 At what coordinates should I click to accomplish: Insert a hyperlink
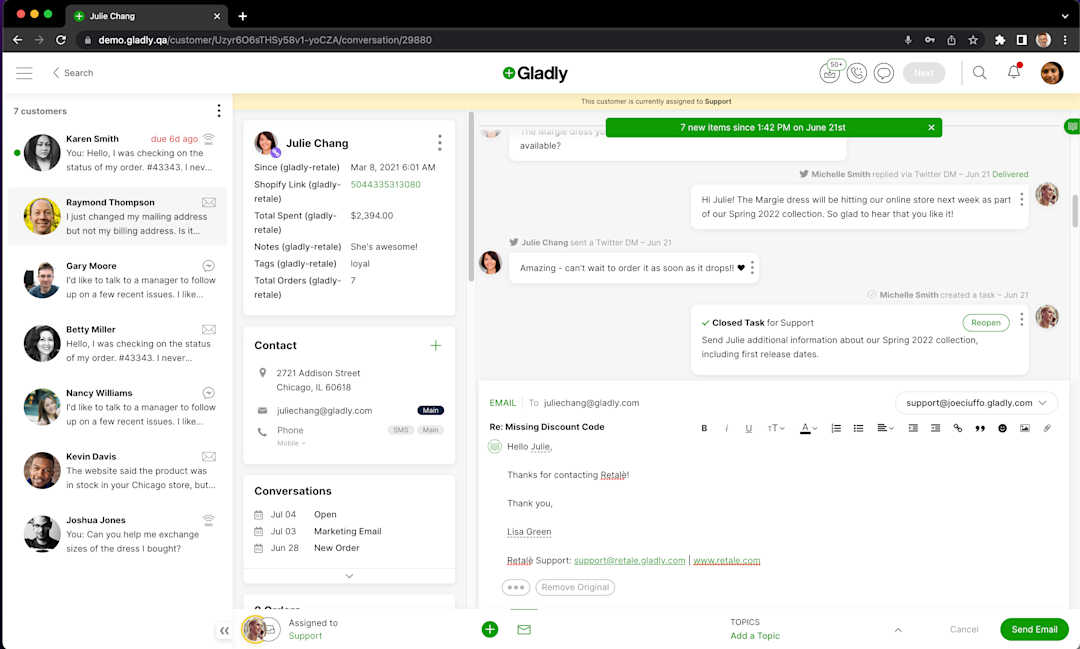pyautogui.click(x=957, y=429)
